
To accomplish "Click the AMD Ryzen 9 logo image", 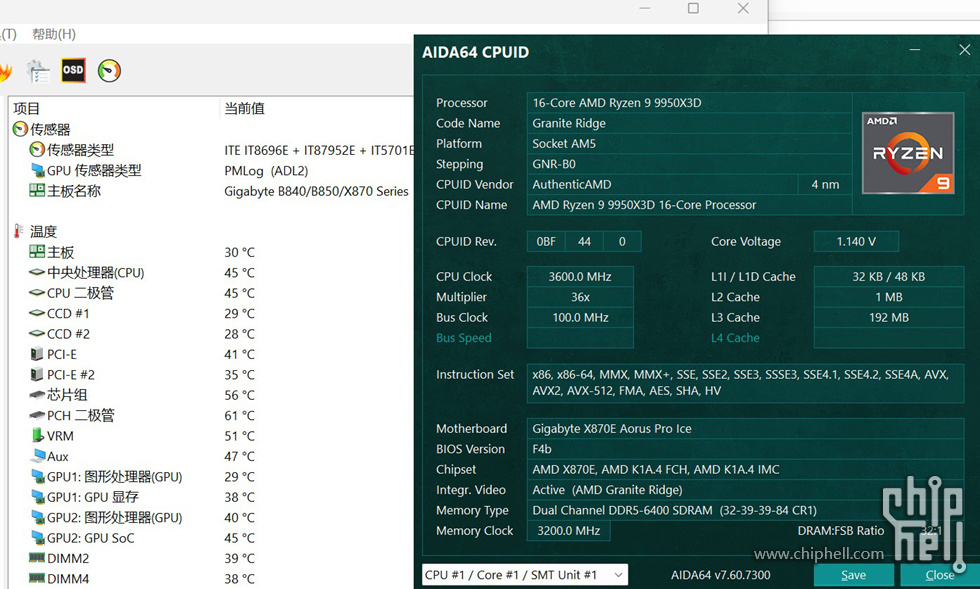I will coord(908,153).
